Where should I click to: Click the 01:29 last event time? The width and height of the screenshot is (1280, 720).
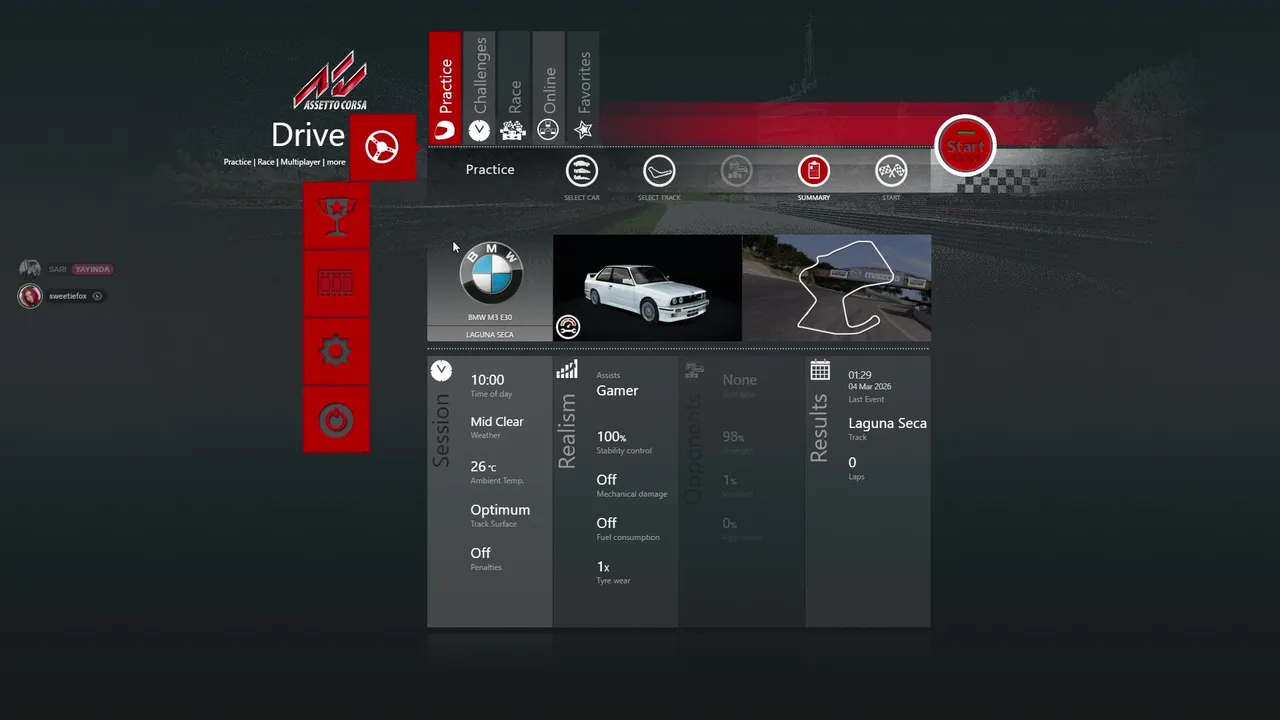[860, 376]
